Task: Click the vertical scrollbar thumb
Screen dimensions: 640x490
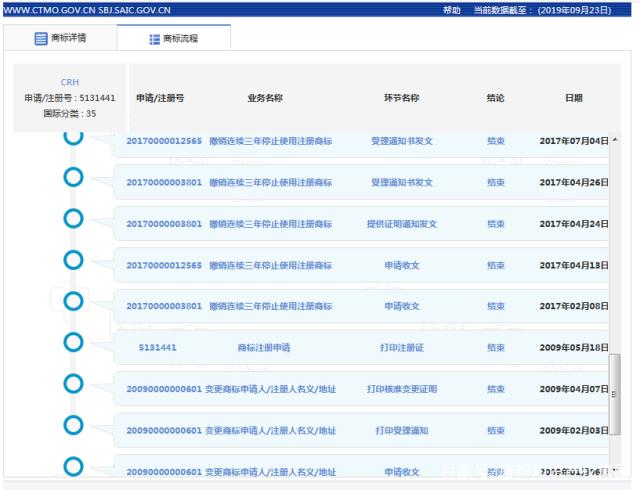Action: pos(615,390)
